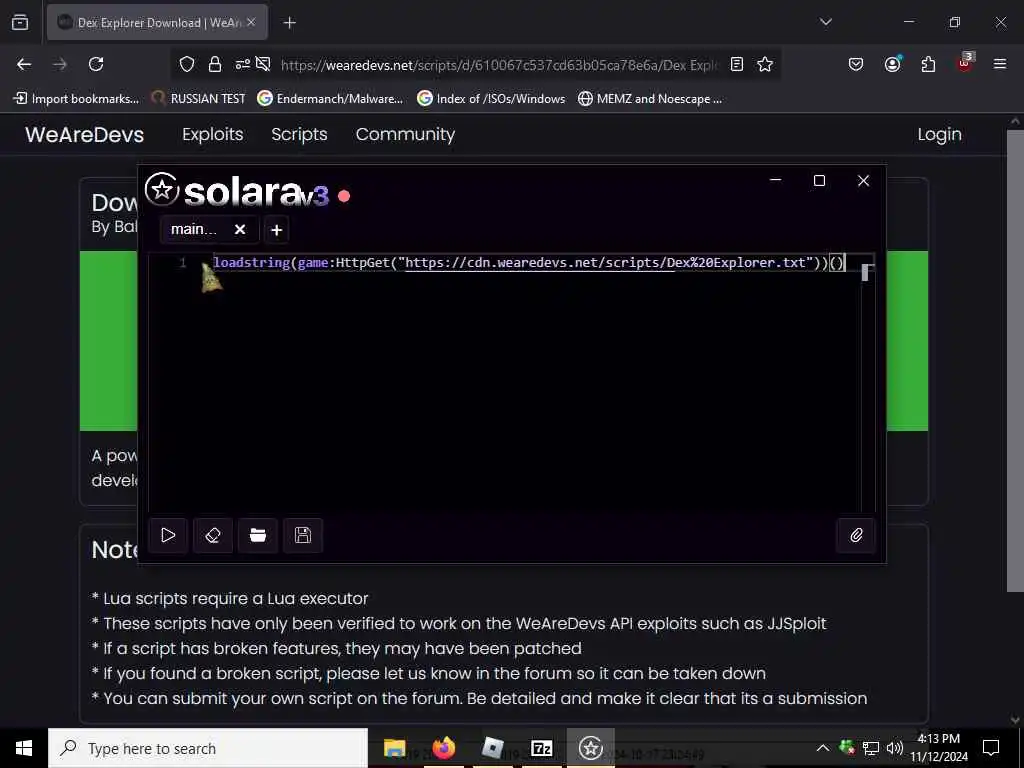Open the RUSSIAN TEST bookmark
Image resolution: width=1024 pixels, height=768 pixels.
(198, 99)
